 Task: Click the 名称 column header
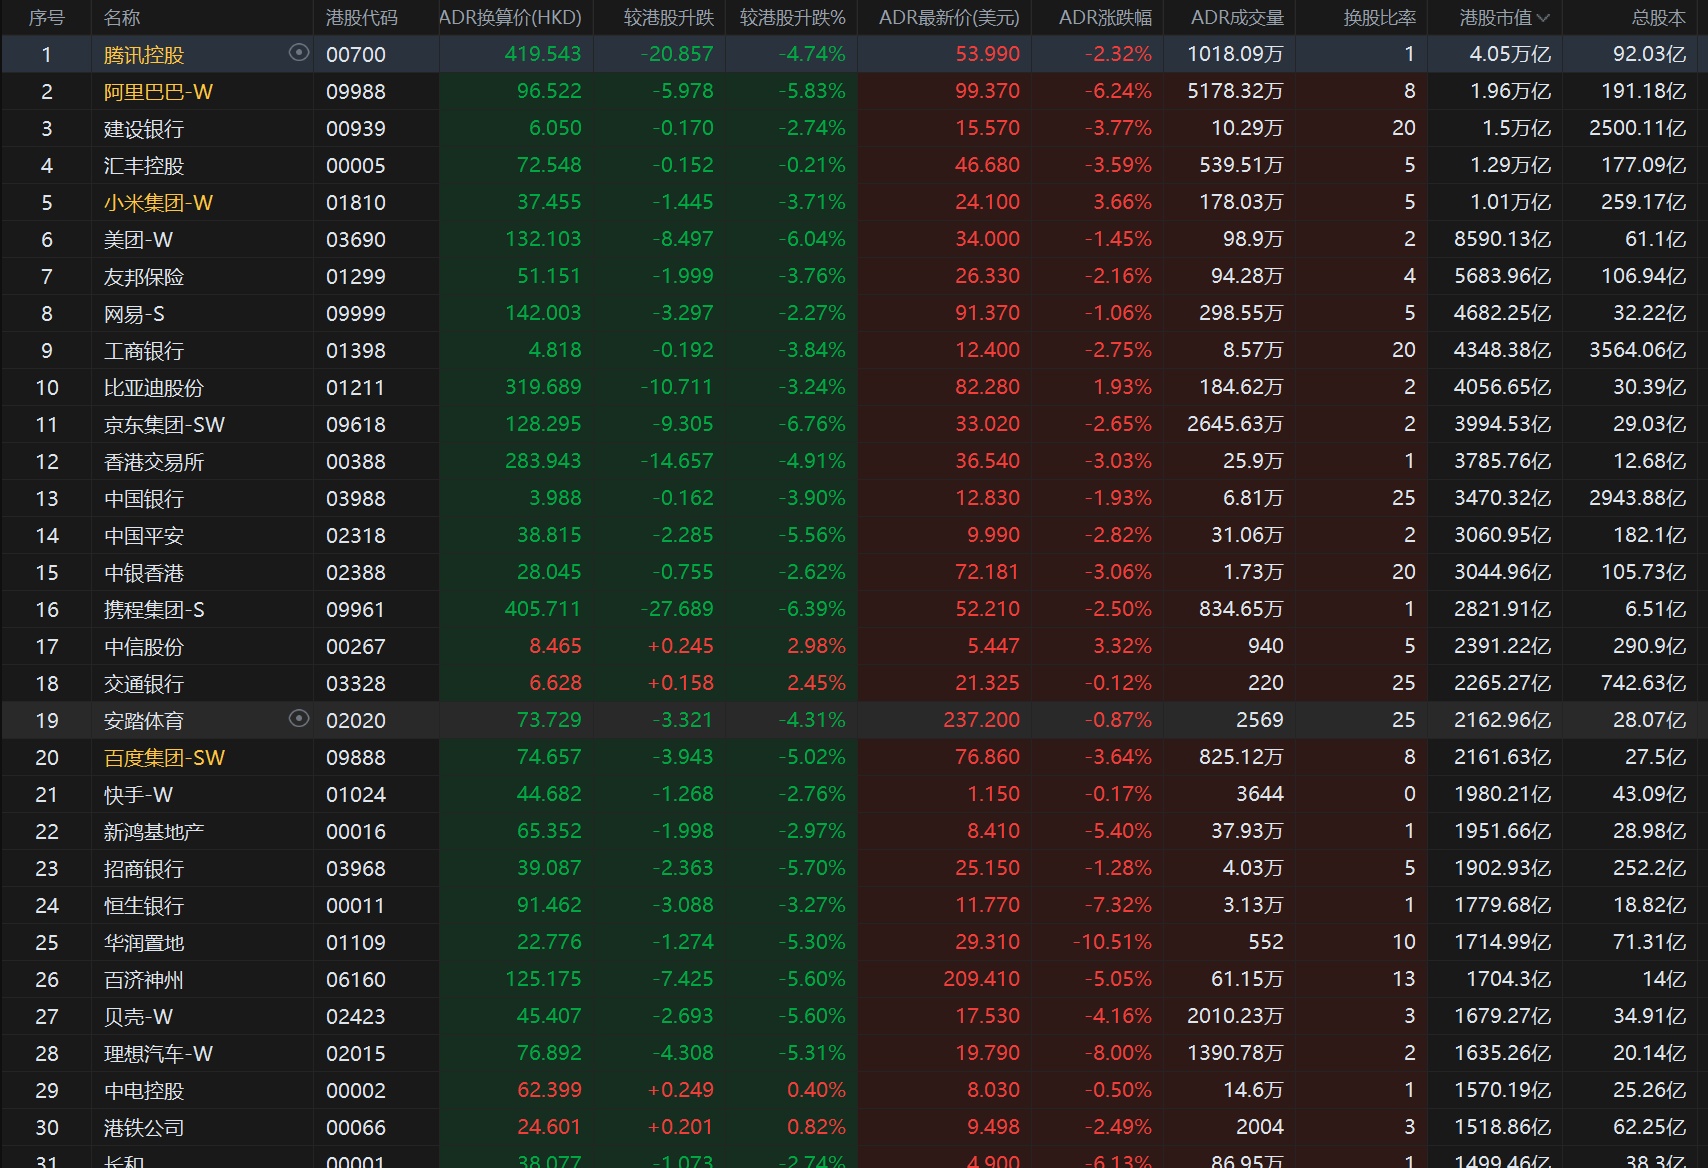pos(122,18)
